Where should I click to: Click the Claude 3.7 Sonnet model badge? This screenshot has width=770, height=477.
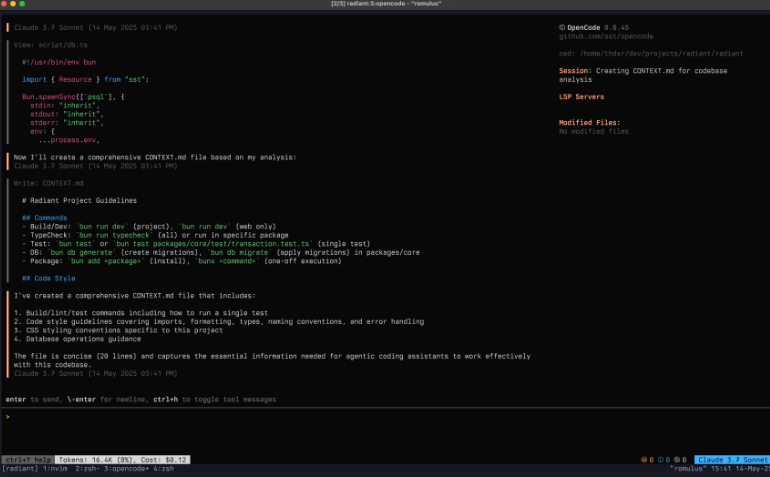732,460
